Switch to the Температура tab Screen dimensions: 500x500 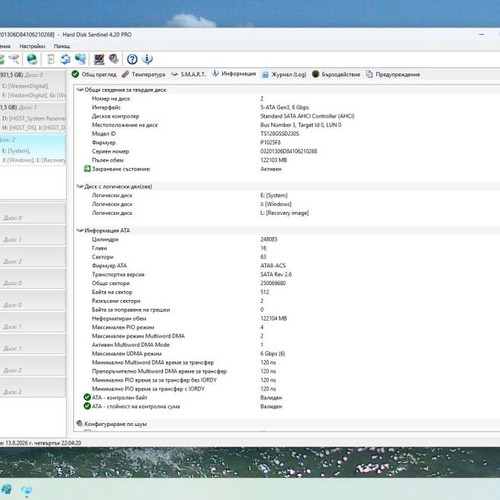click(x=143, y=74)
